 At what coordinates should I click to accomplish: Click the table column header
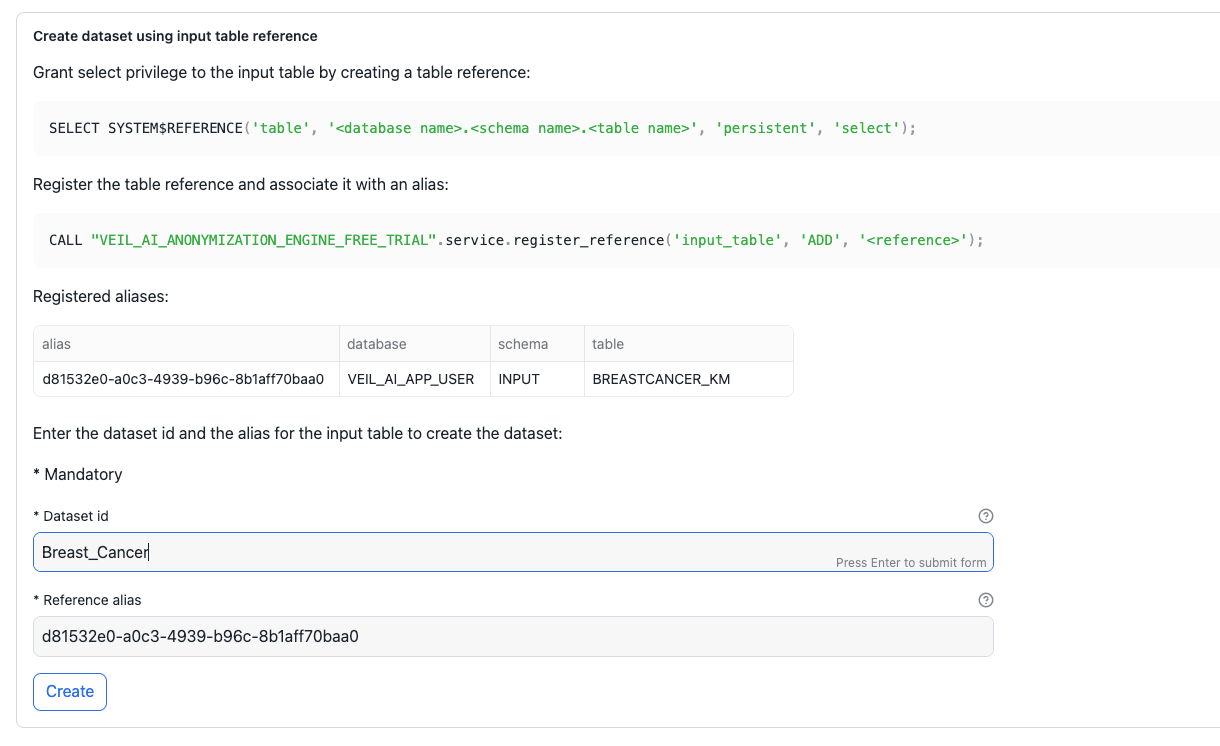point(688,344)
